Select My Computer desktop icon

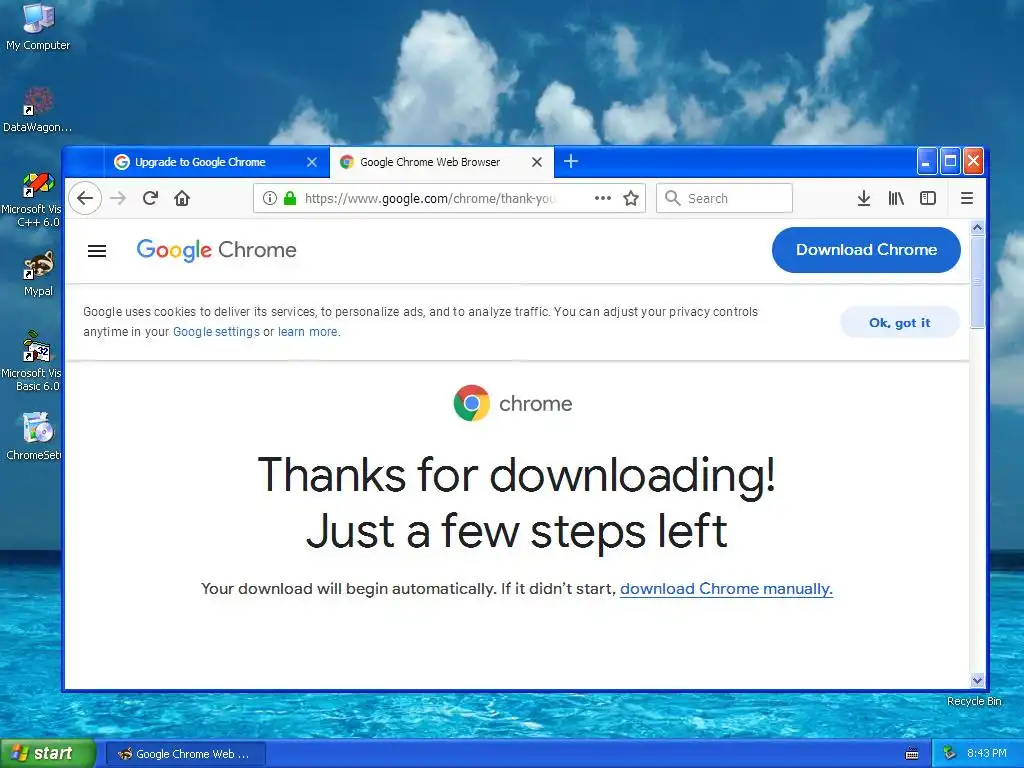[x=38, y=27]
